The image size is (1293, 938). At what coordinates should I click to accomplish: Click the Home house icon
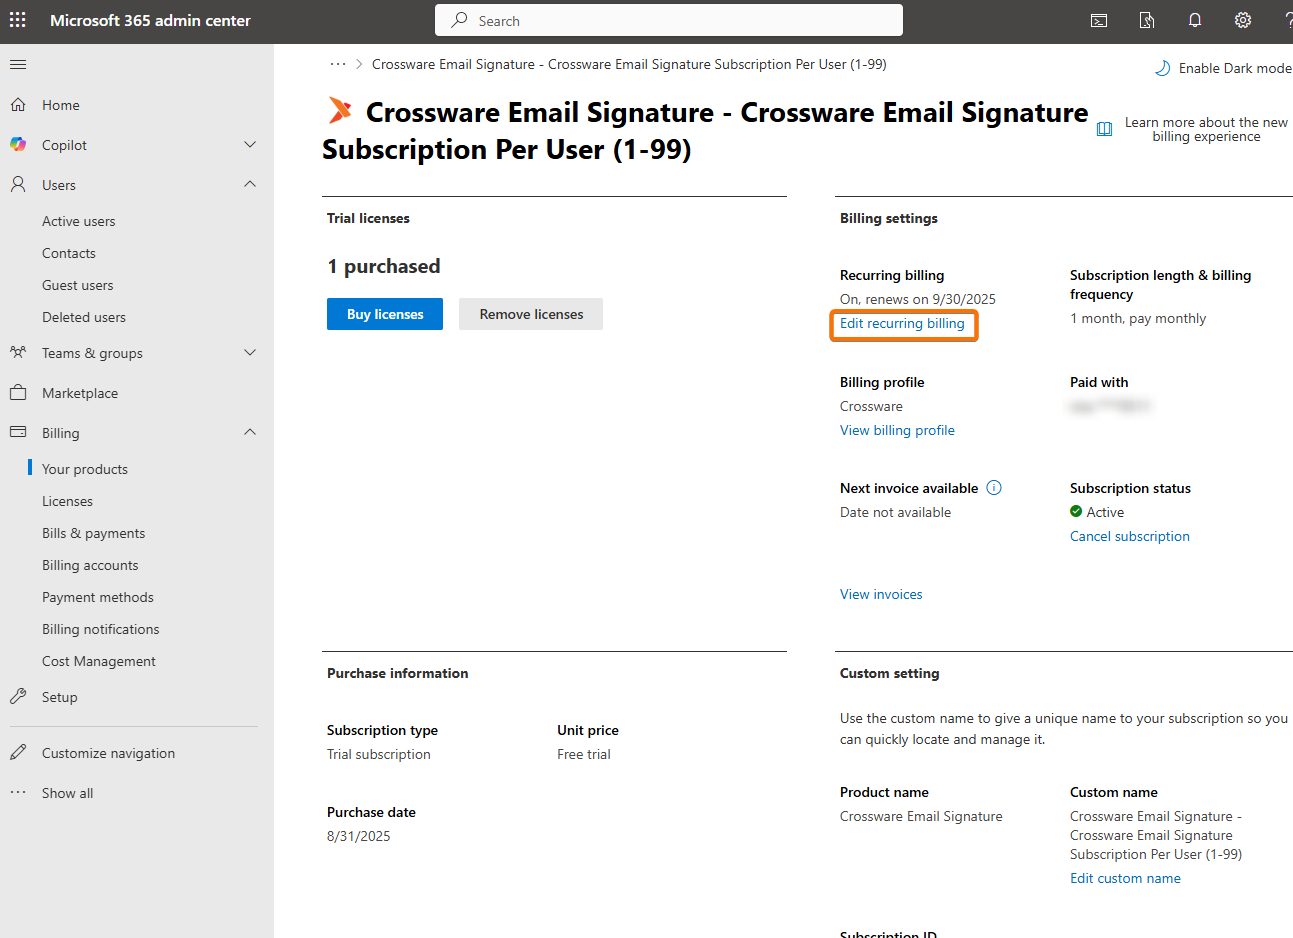tap(18, 105)
